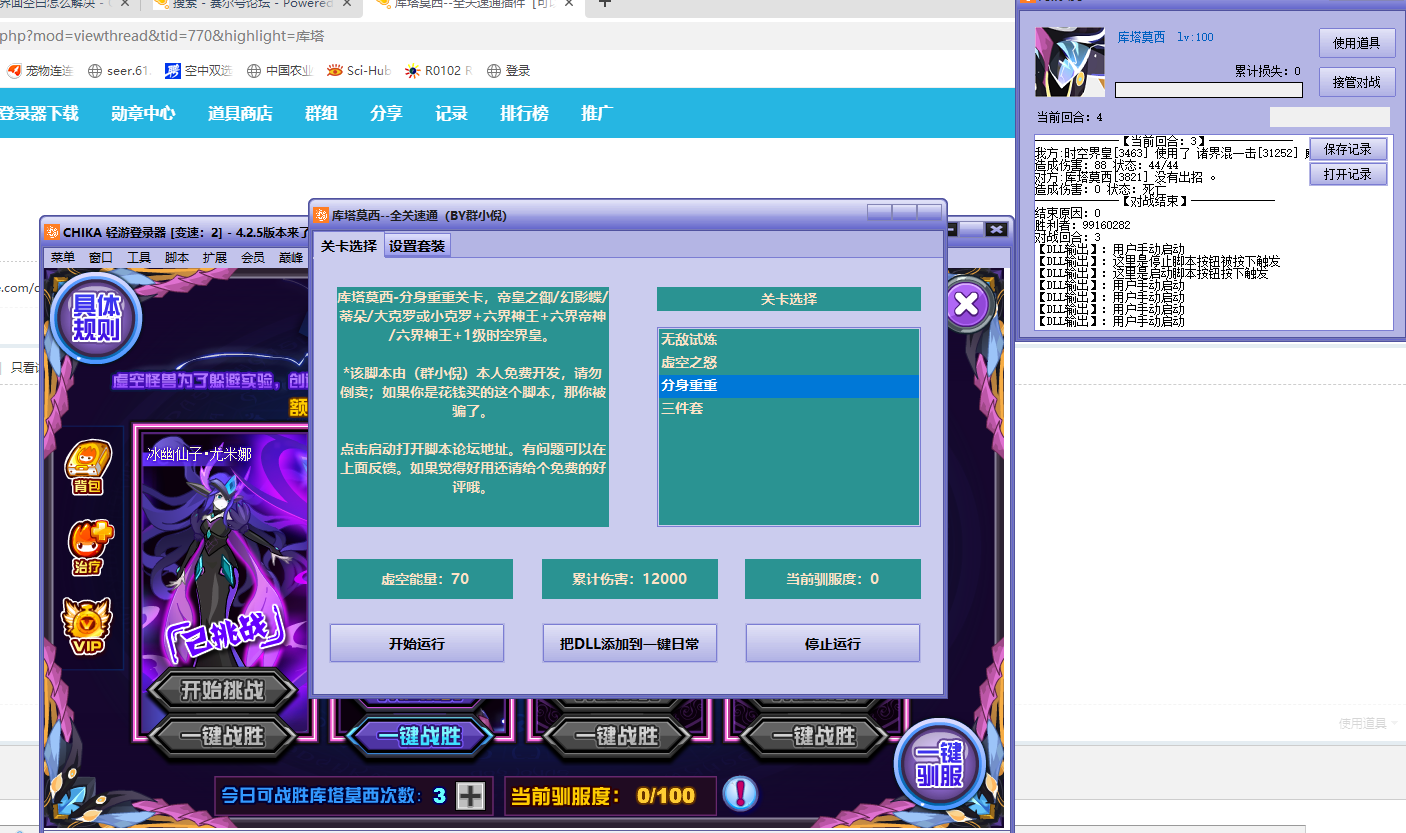1406x833 pixels.
Task: Click the HP progress bar under 累计损失
Action: [x=1209, y=90]
